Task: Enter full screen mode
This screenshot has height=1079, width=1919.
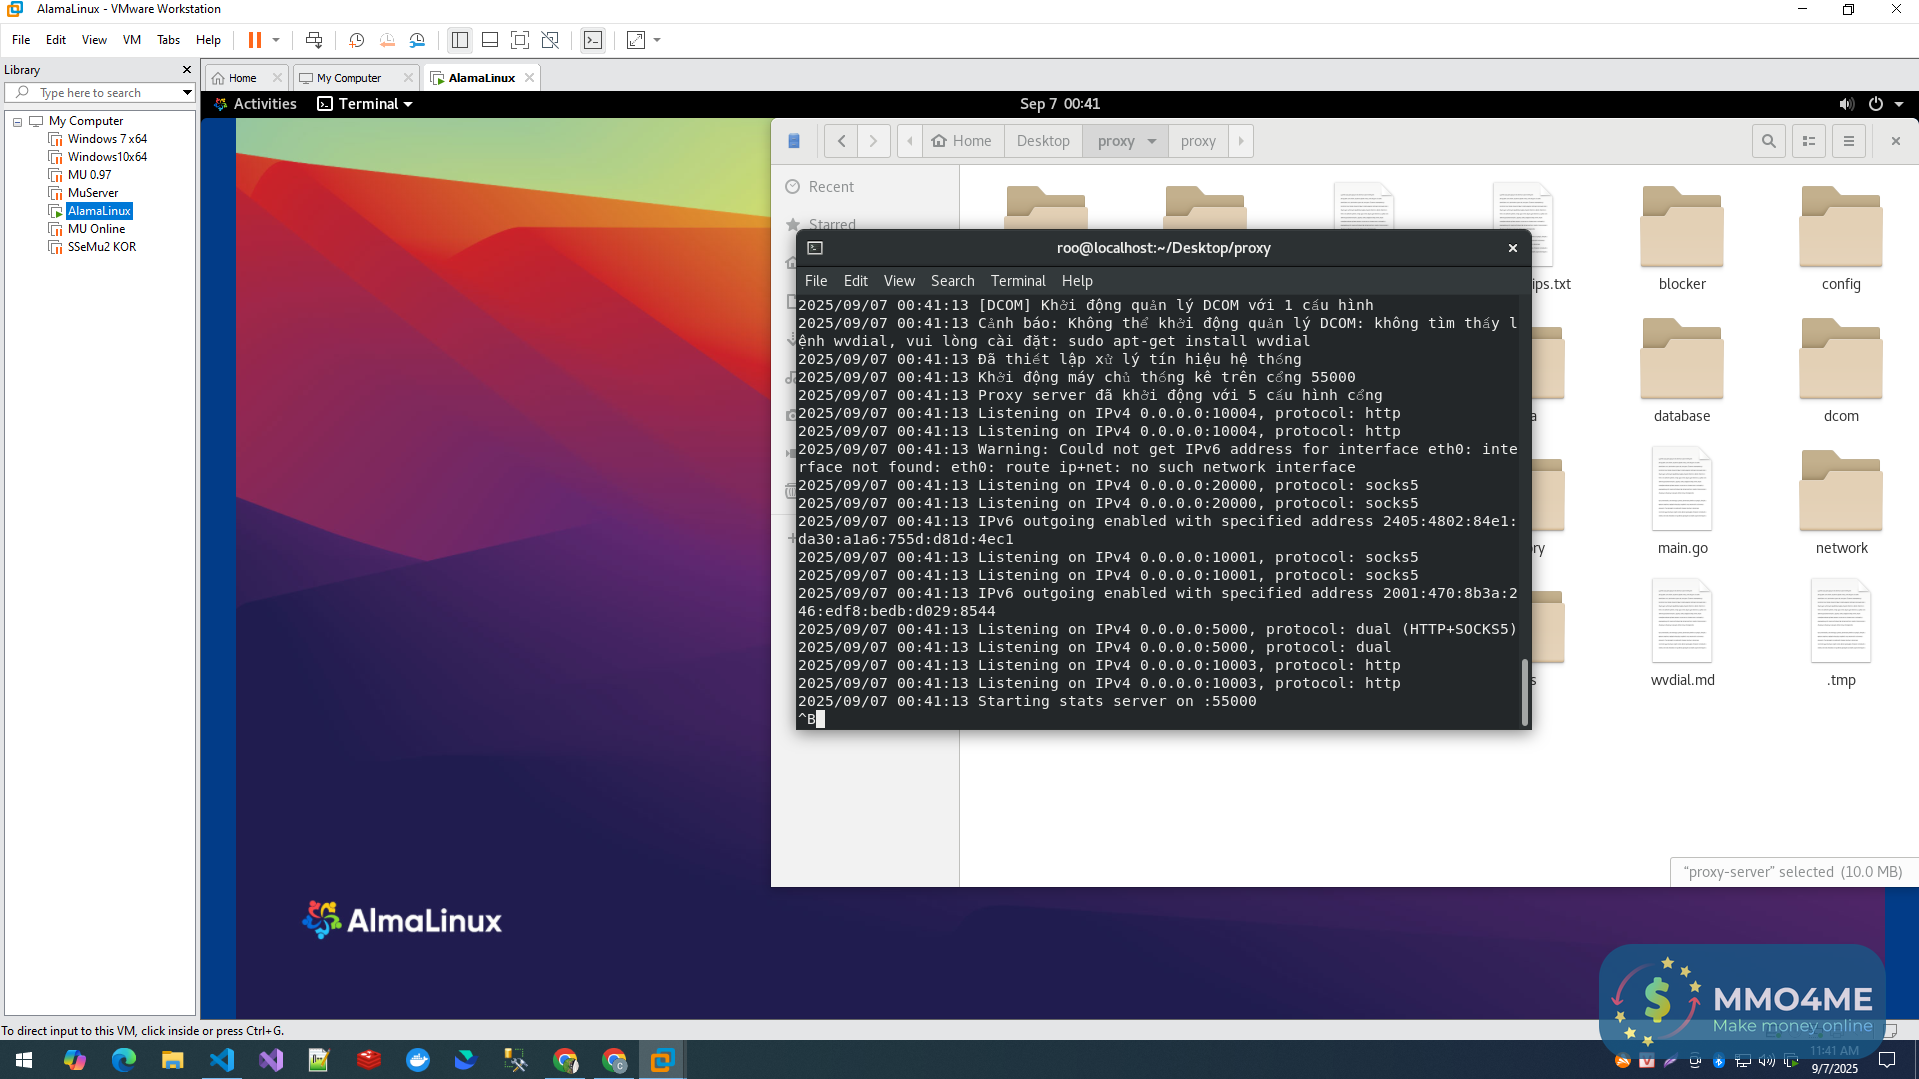Action: (x=520, y=40)
